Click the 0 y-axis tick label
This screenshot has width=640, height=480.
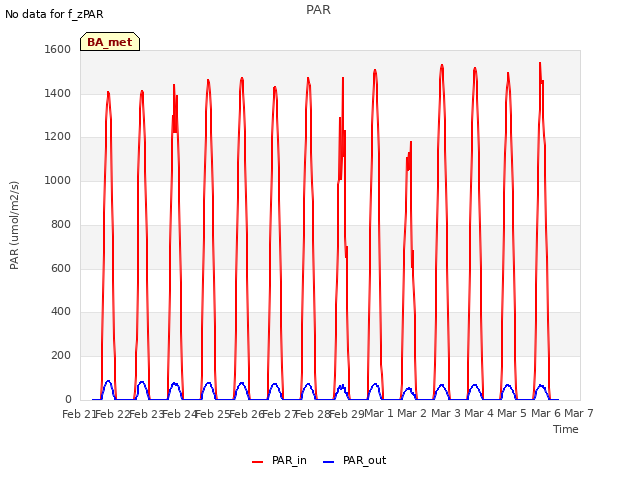pos(68,399)
